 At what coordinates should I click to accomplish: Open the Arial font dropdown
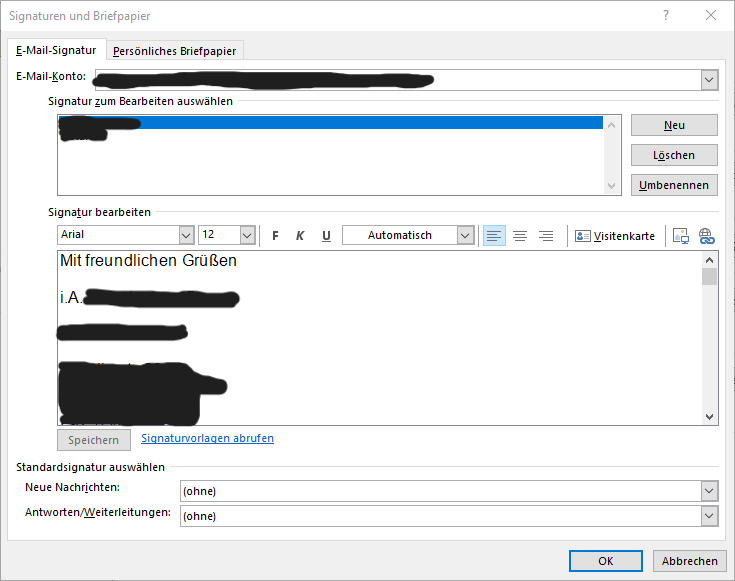point(186,235)
